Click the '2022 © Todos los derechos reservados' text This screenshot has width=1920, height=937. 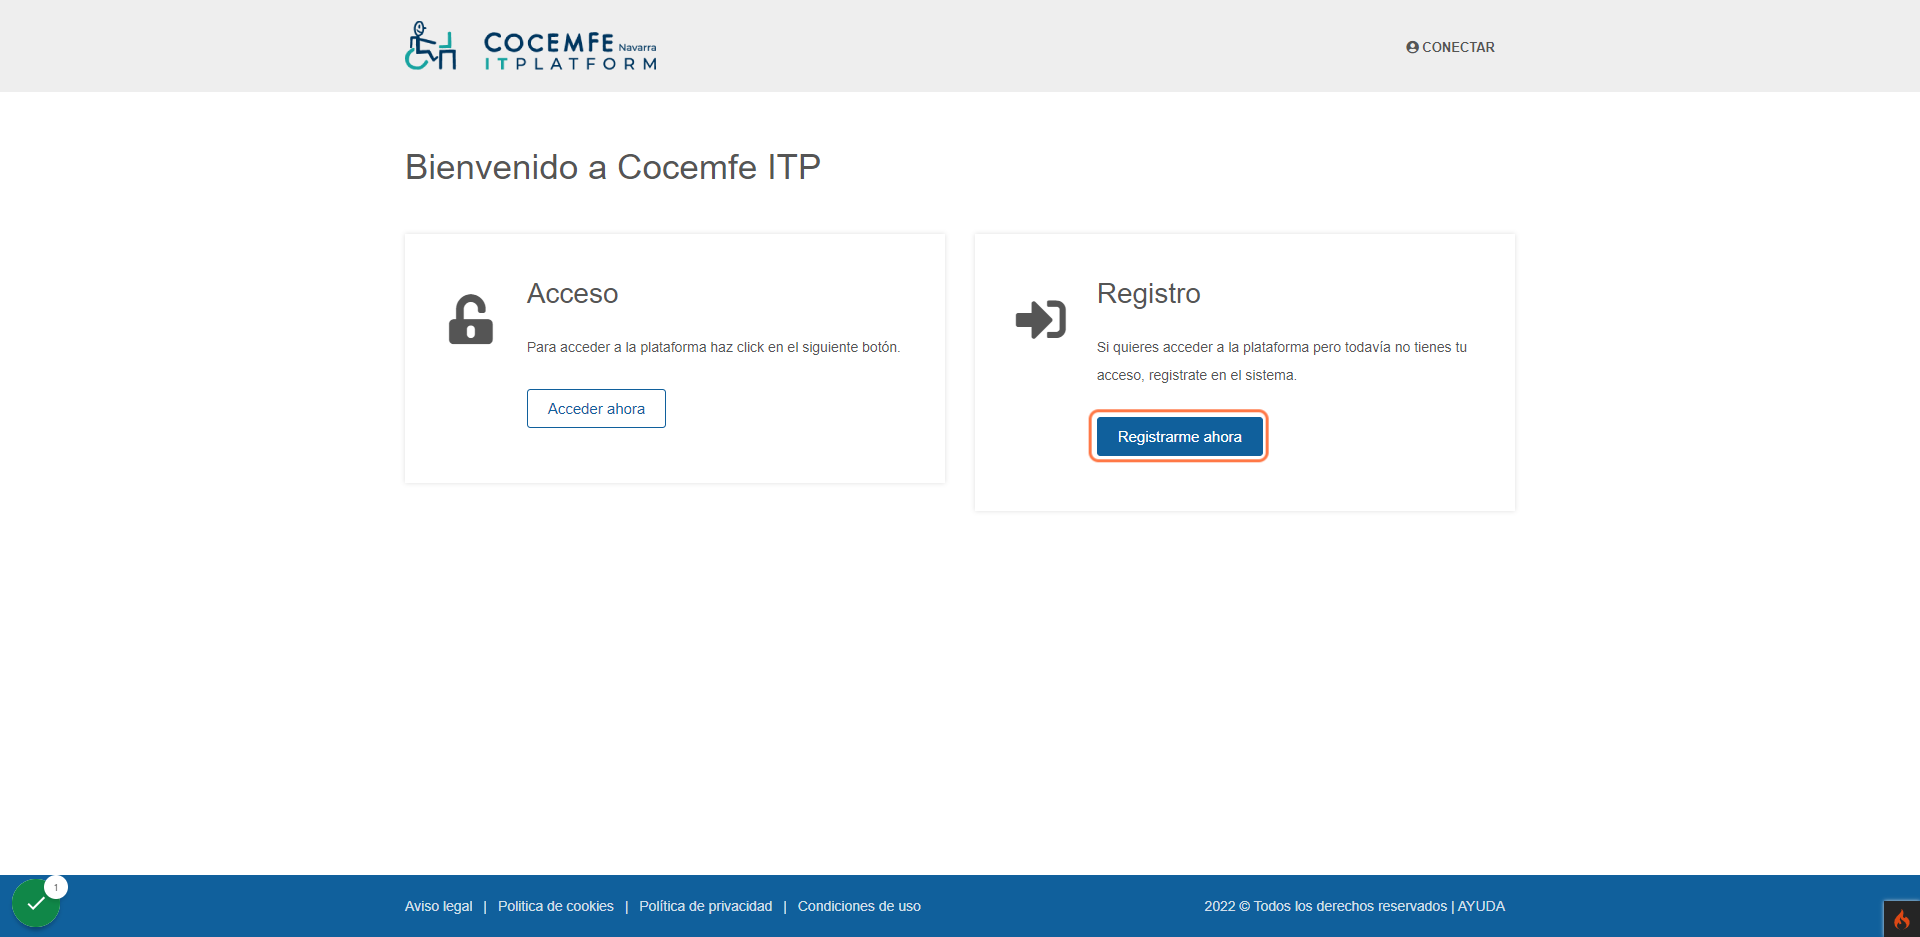click(1325, 906)
